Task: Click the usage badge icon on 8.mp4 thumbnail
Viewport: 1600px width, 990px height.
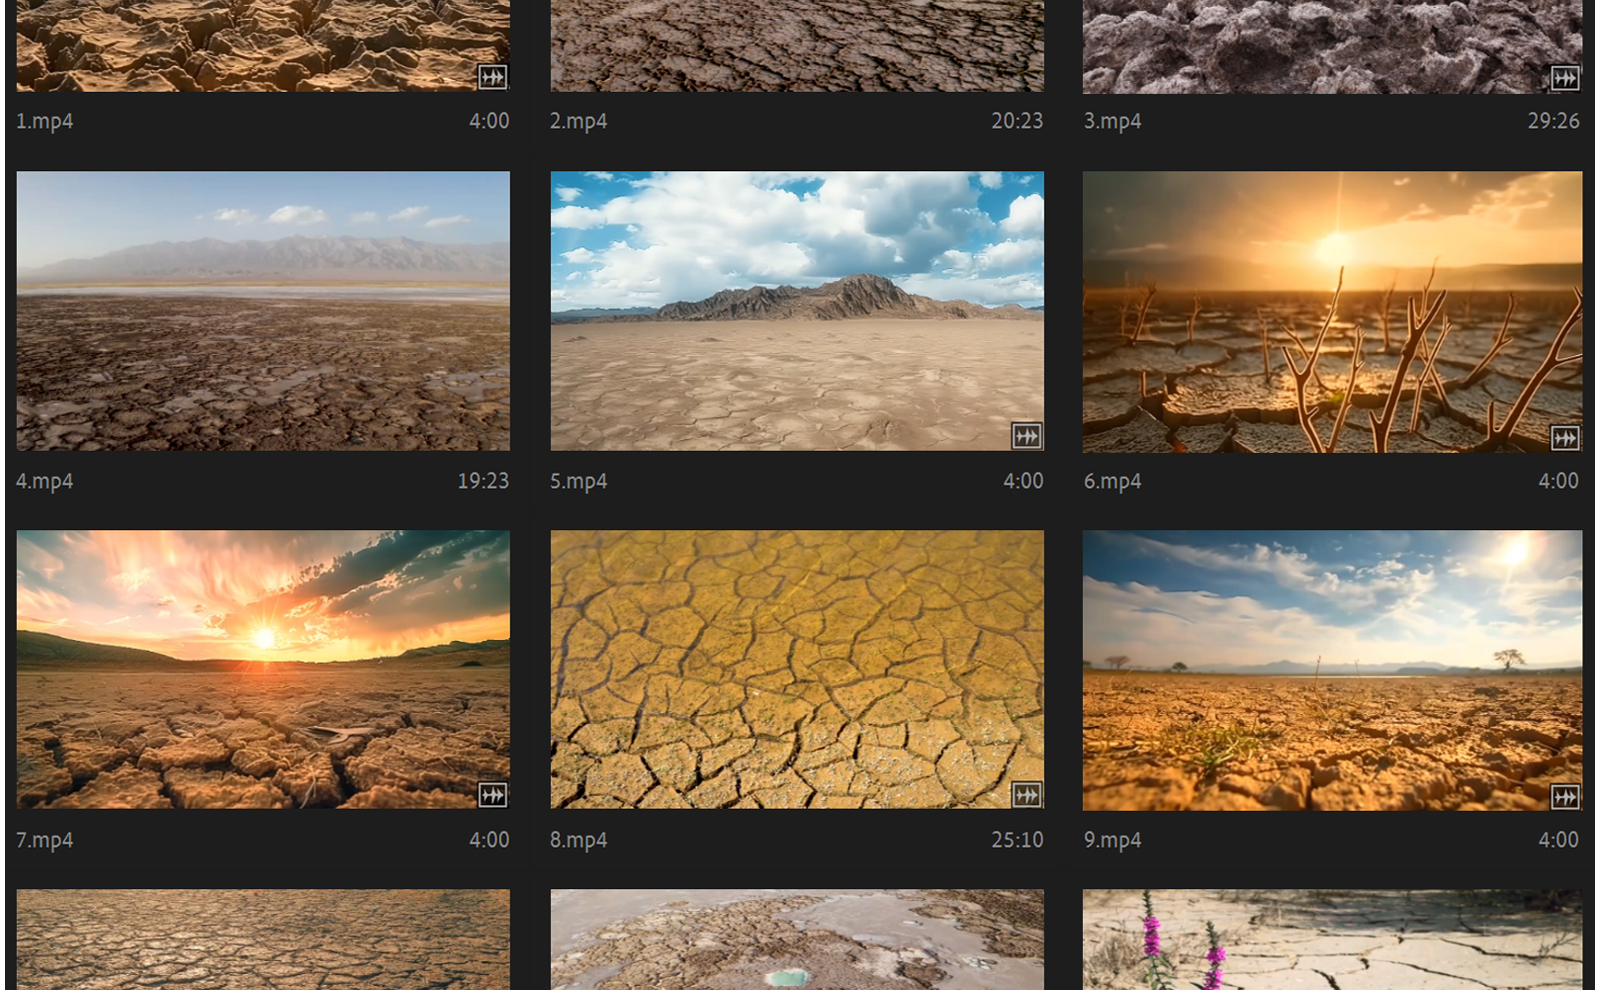Action: (x=1027, y=795)
